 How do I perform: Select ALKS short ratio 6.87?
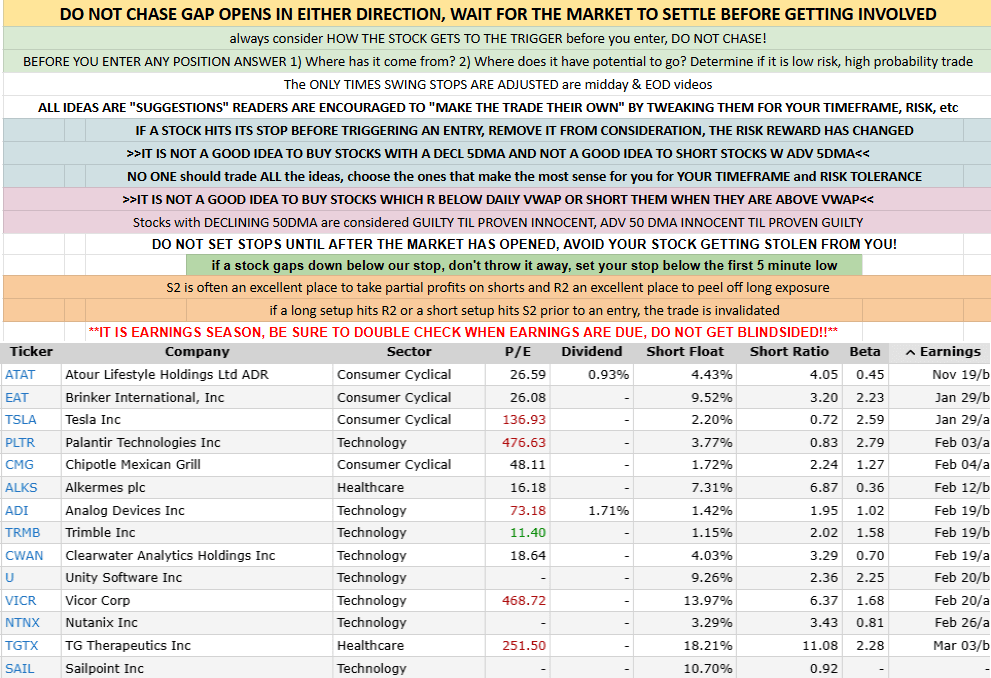[x=824, y=488]
